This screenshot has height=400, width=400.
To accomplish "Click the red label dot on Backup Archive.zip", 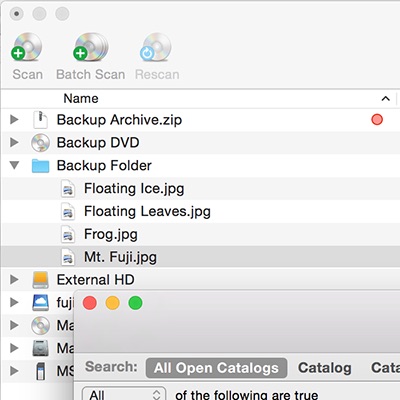I will [x=377, y=119].
